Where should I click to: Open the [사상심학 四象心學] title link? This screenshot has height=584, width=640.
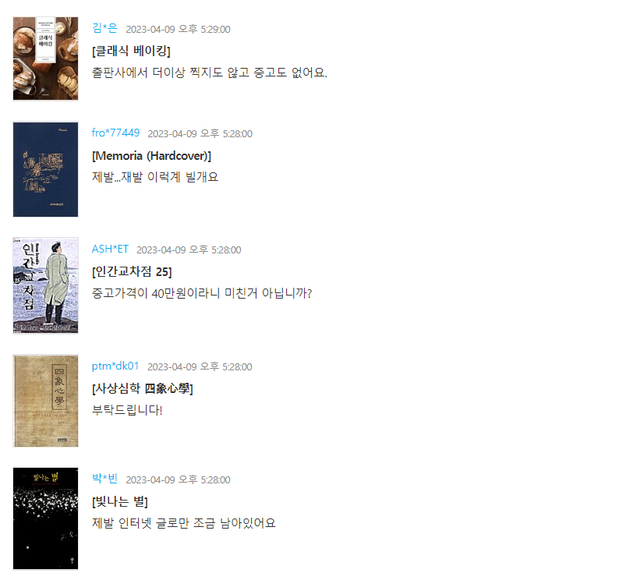tap(142, 389)
